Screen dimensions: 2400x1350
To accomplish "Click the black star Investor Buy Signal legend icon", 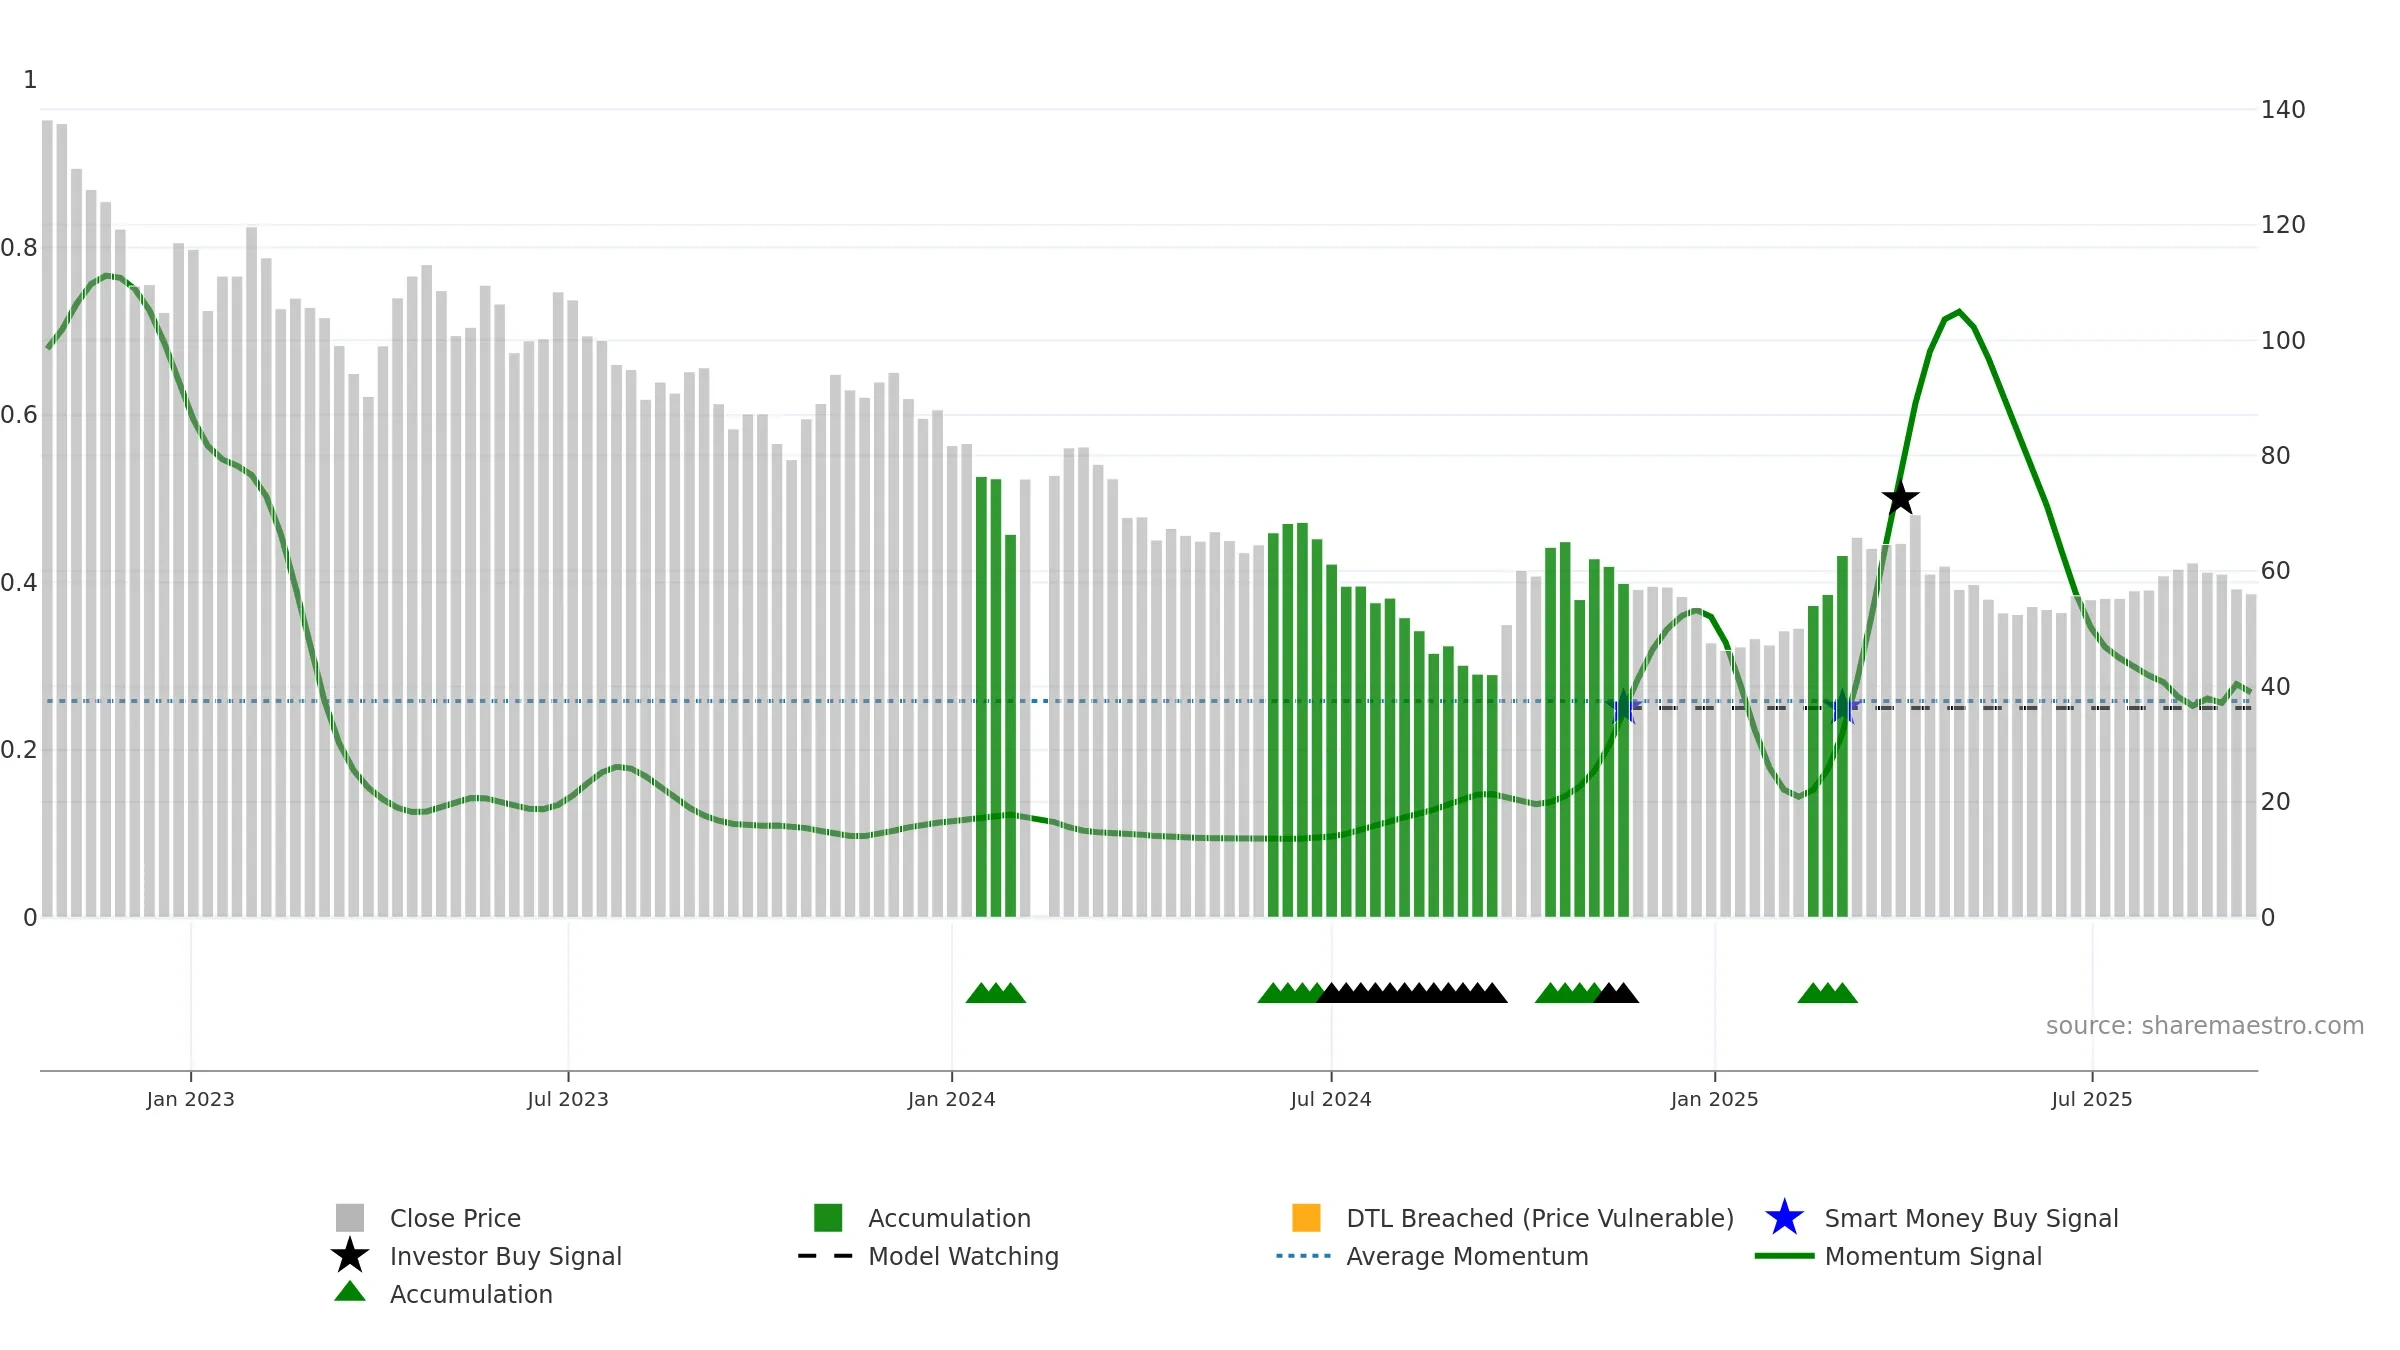I will (x=349, y=1256).
